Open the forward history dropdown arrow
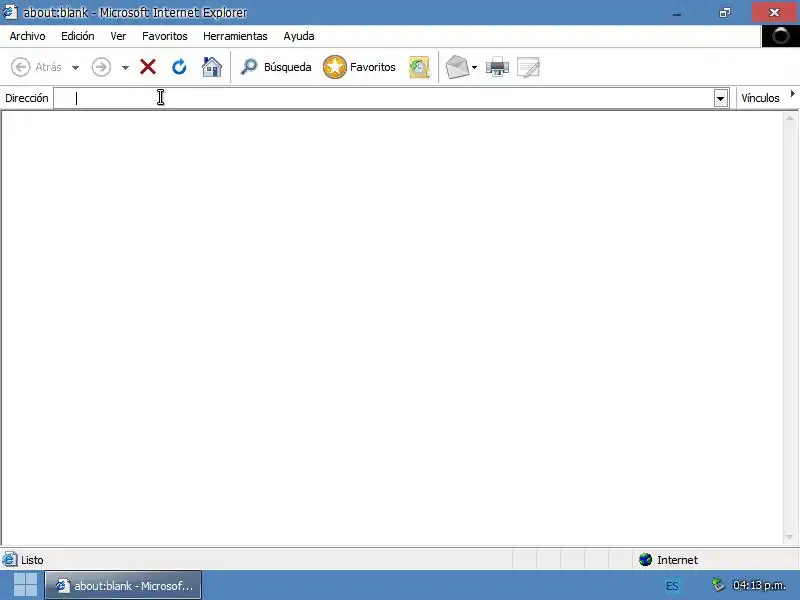 (x=125, y=67)
